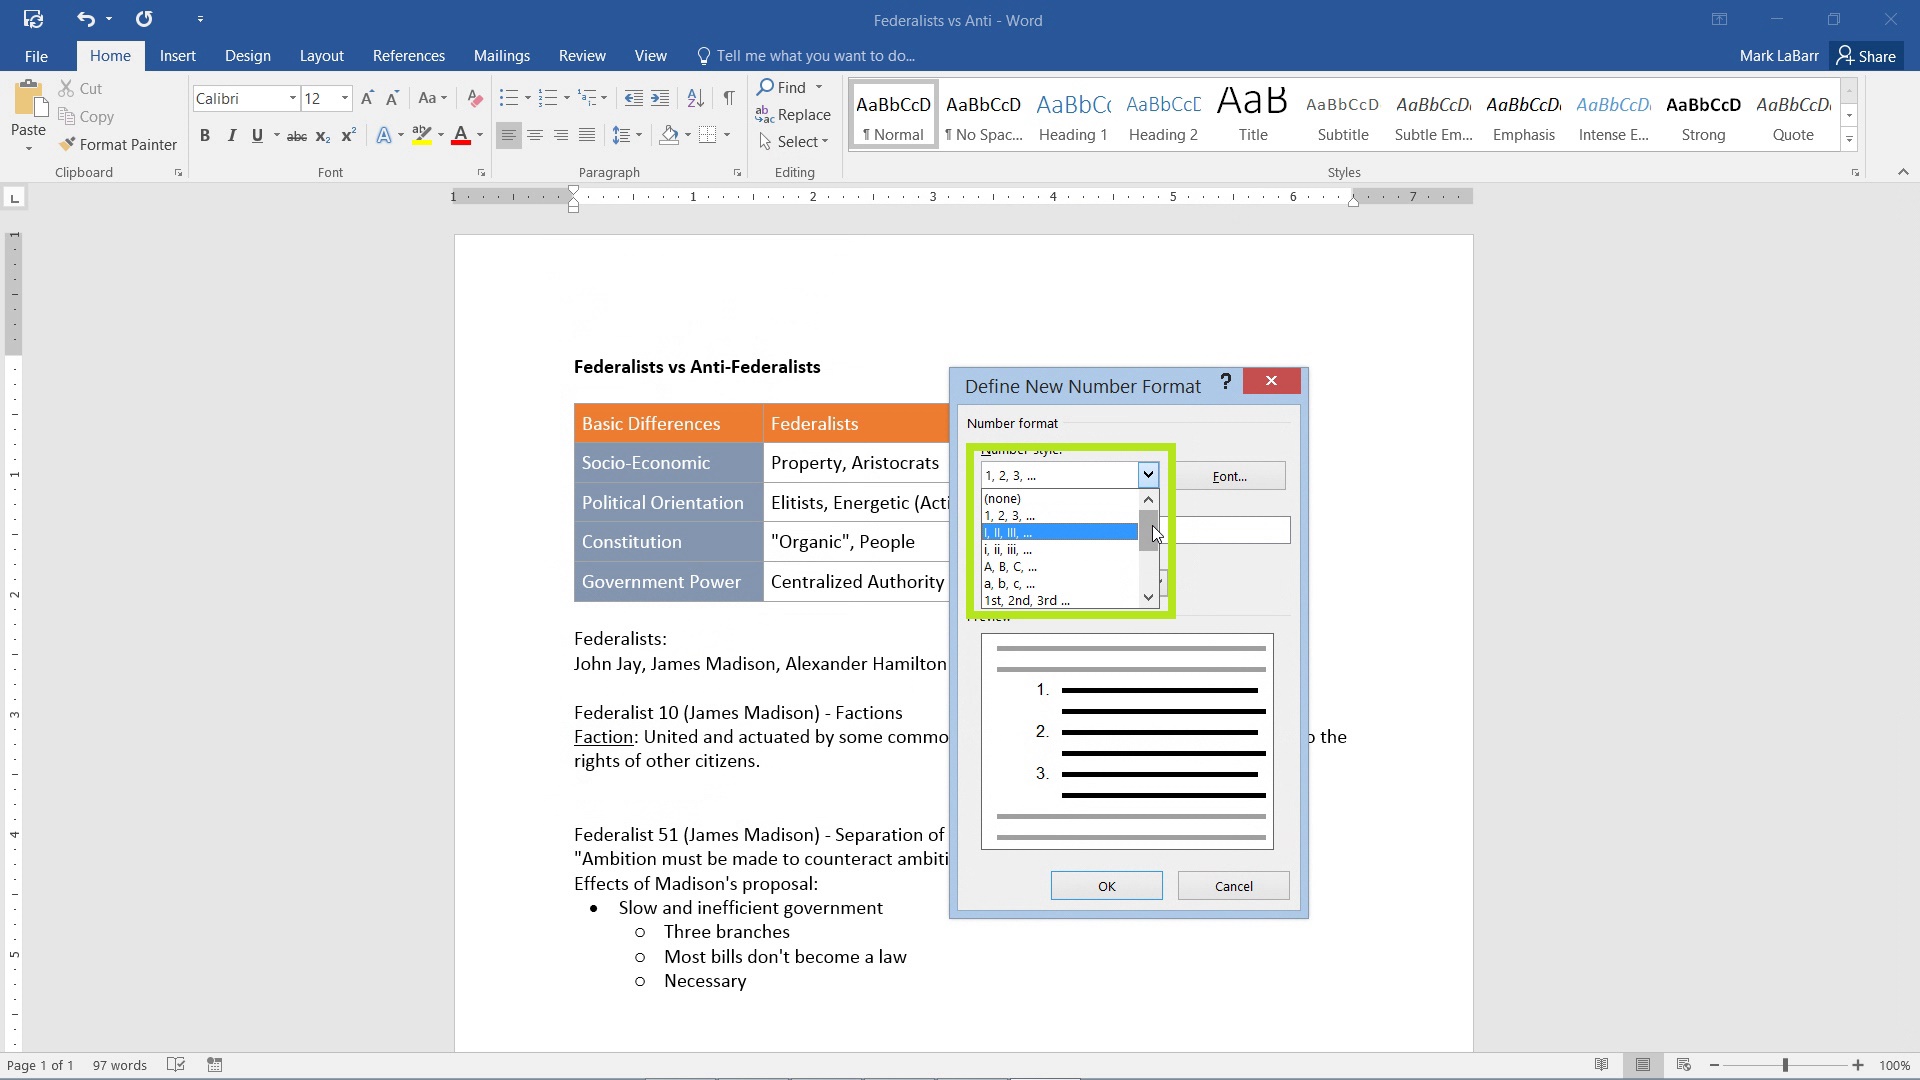Image resolution: width=1920 pixels, height=1080 pixels.
Task: Click OK button in format dialog
Action: (x=1106, y=886)
